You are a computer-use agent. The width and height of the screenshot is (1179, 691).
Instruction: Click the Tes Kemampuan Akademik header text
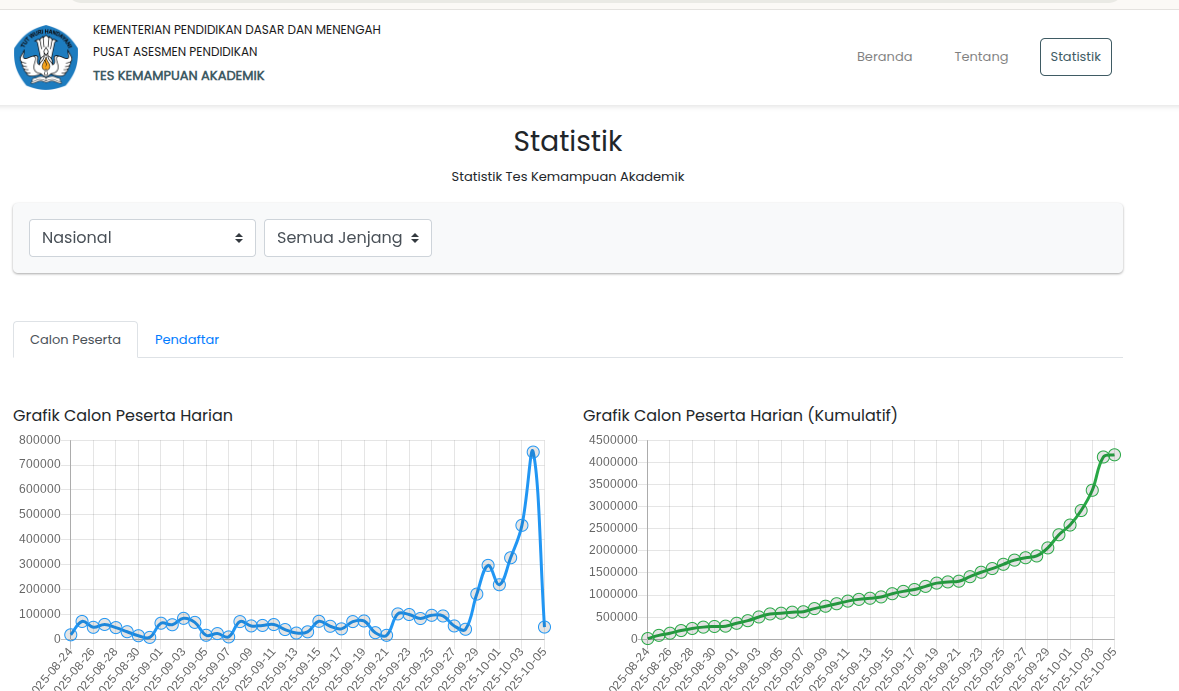click(179, 76)
